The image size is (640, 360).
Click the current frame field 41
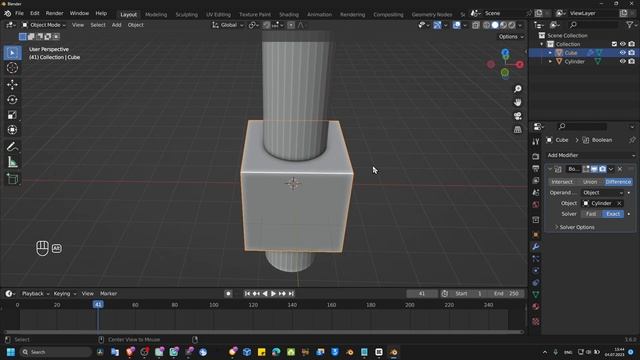click(x=422, y=293)
